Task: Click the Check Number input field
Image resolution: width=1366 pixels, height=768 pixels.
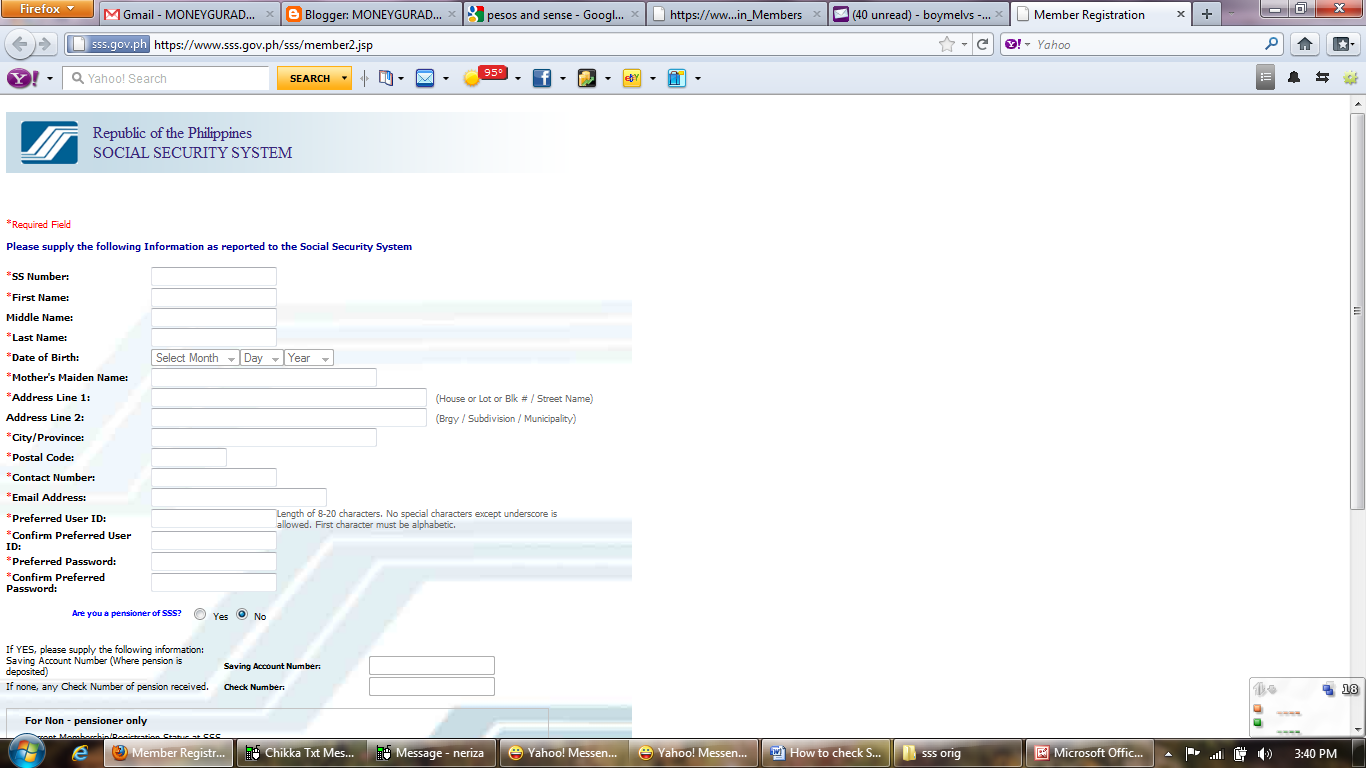Action: 432,687
